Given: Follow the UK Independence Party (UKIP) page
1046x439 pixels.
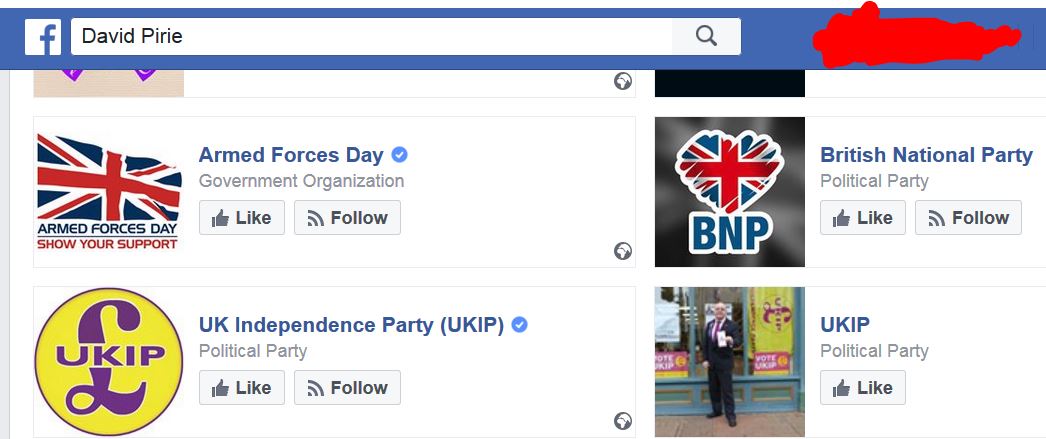Looking at the screenshot, I should 347,388.
